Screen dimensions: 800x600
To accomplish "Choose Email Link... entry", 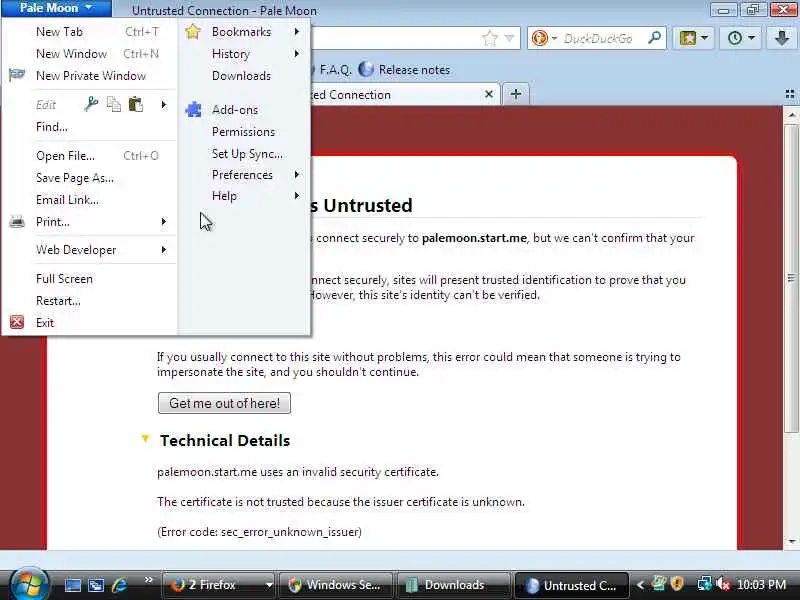I will [67, 199].
